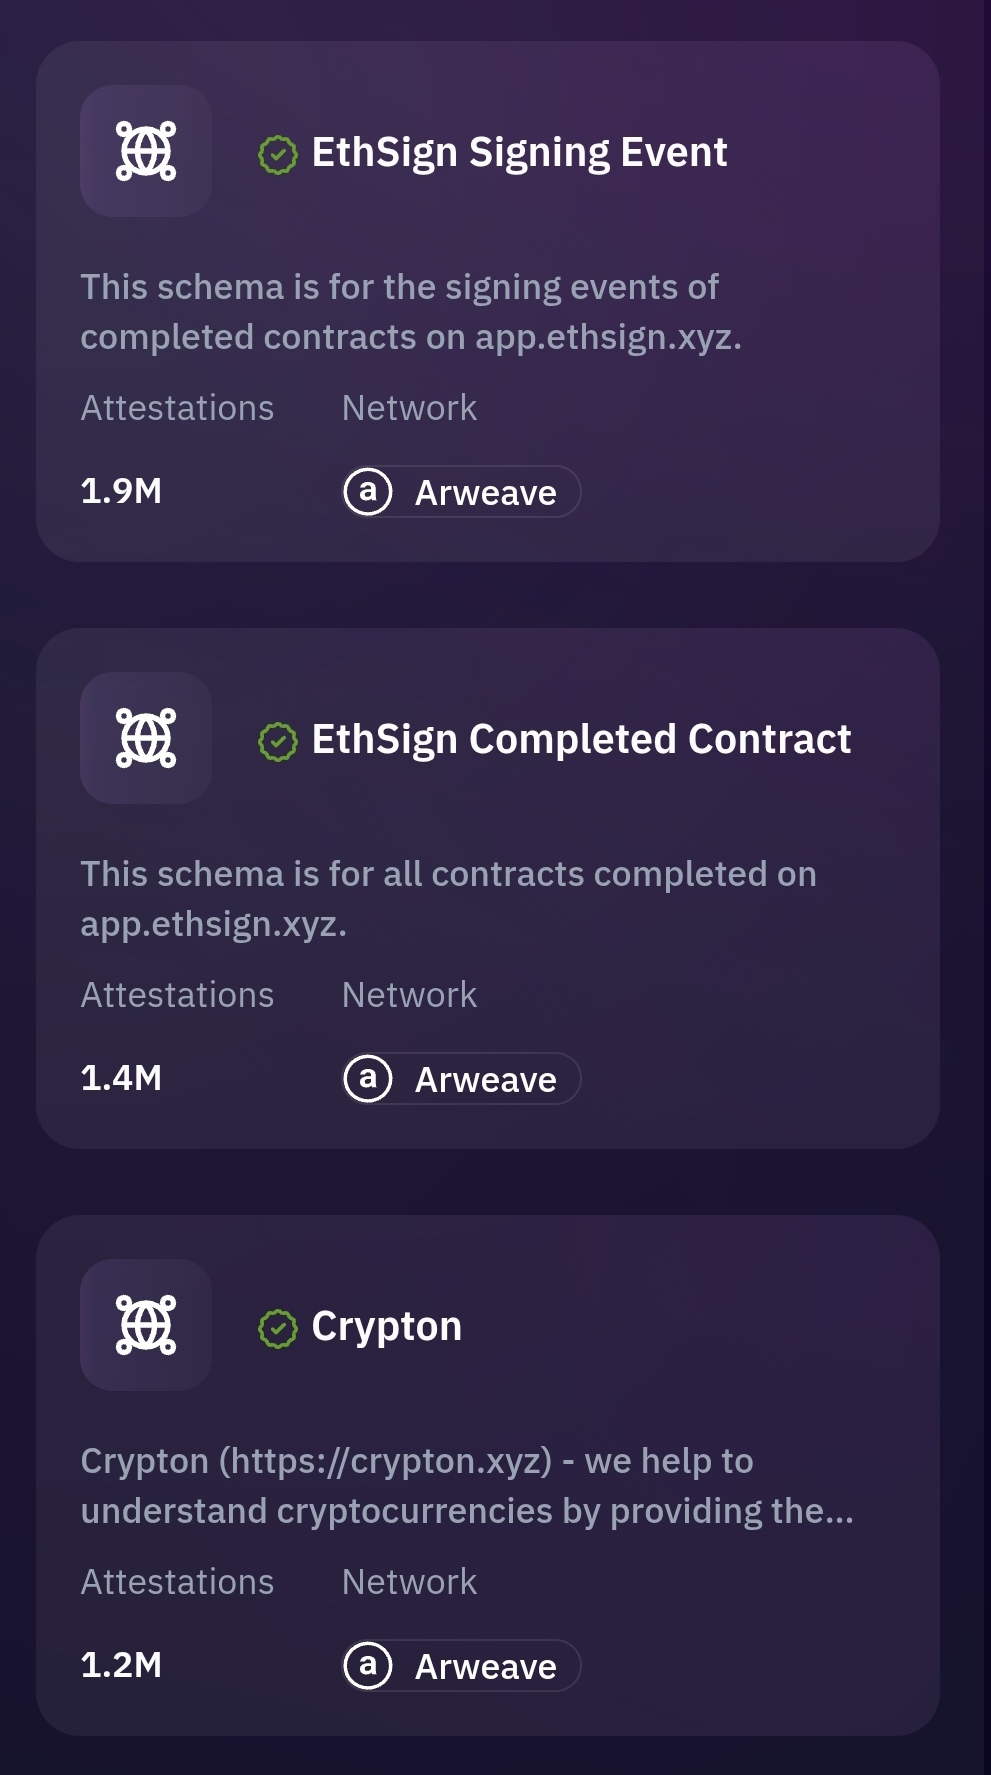Screen dimensions: 991x1775
Task: Click the Arweave logo in the Completed Contract card
Action: (x=368, y=1079)
